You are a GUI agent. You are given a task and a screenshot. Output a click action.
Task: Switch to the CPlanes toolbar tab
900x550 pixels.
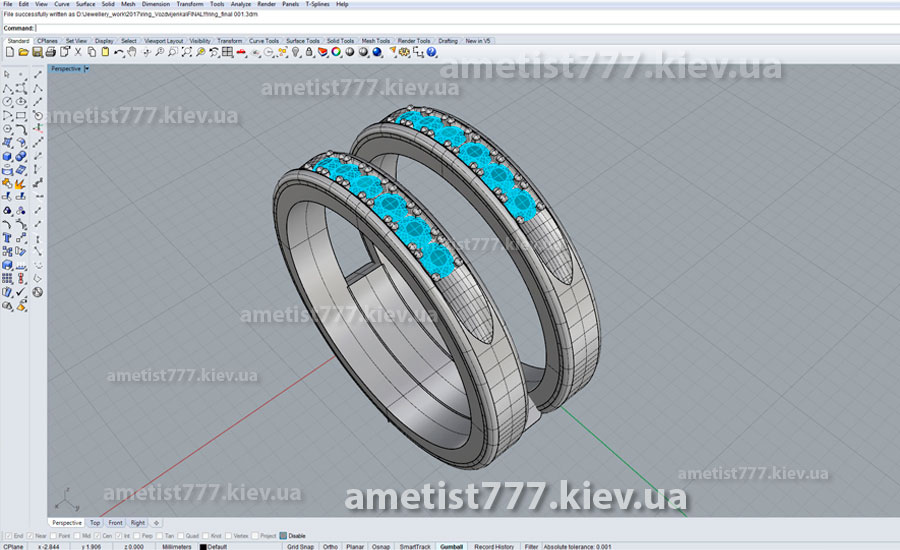[x=47, y=41]
